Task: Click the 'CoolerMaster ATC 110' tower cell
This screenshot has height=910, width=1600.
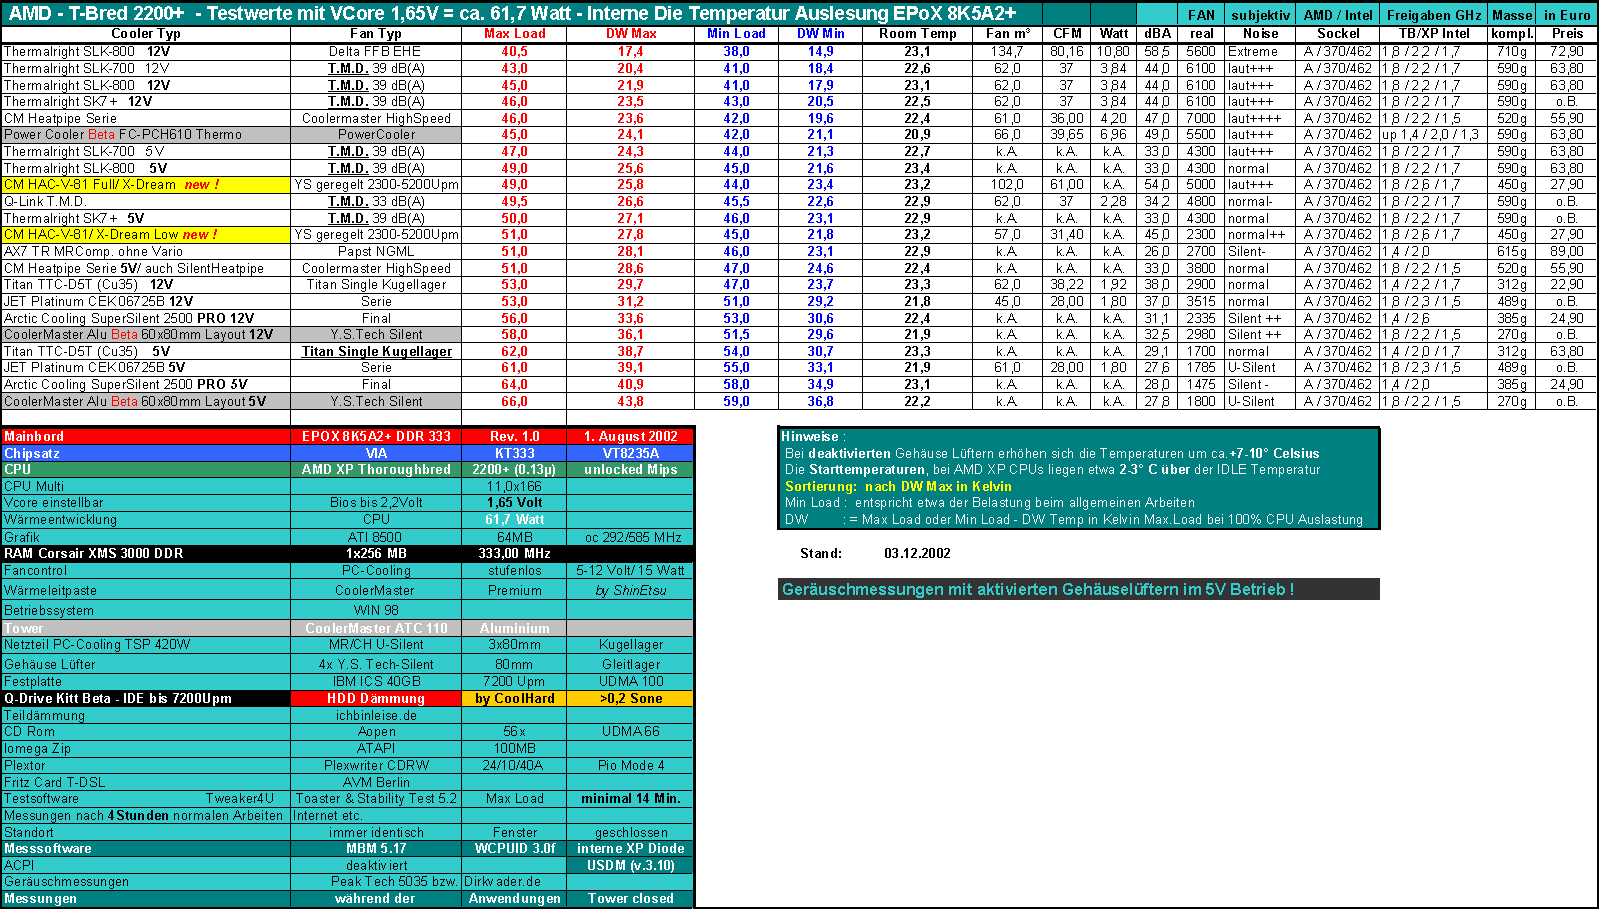Action: [x=376, y=629]
